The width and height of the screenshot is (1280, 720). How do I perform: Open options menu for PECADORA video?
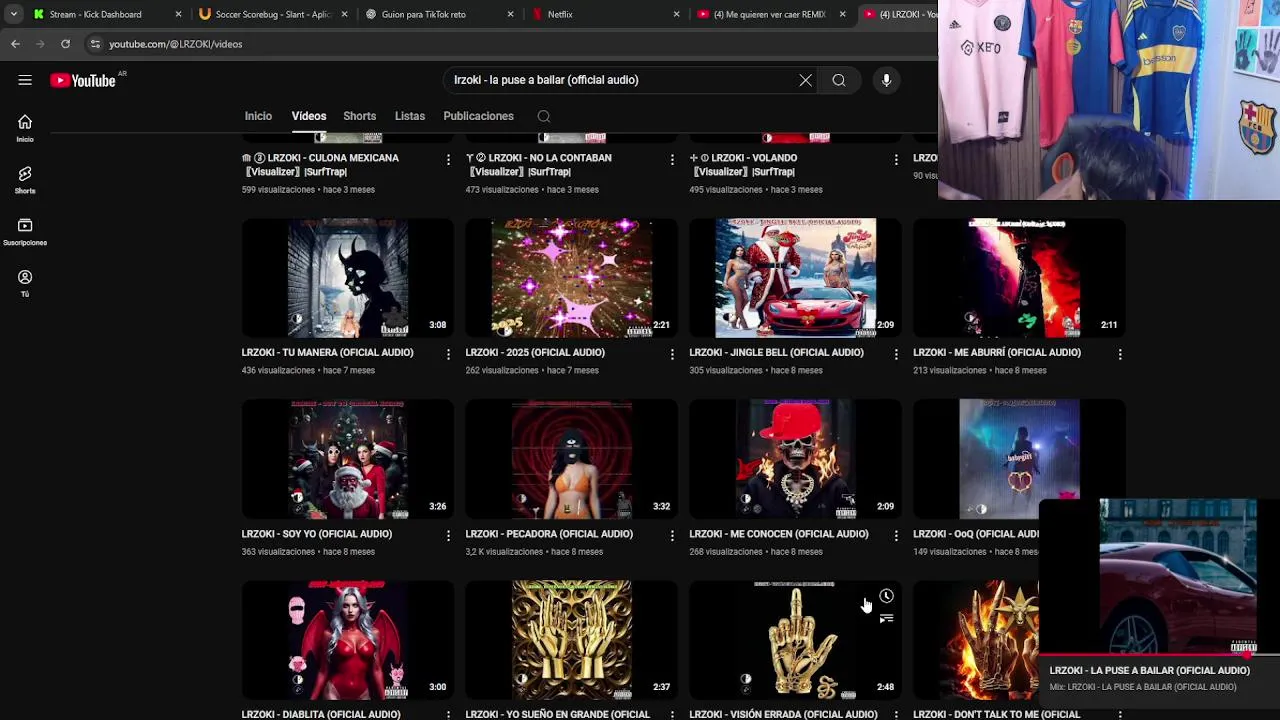tap(672, 535)
